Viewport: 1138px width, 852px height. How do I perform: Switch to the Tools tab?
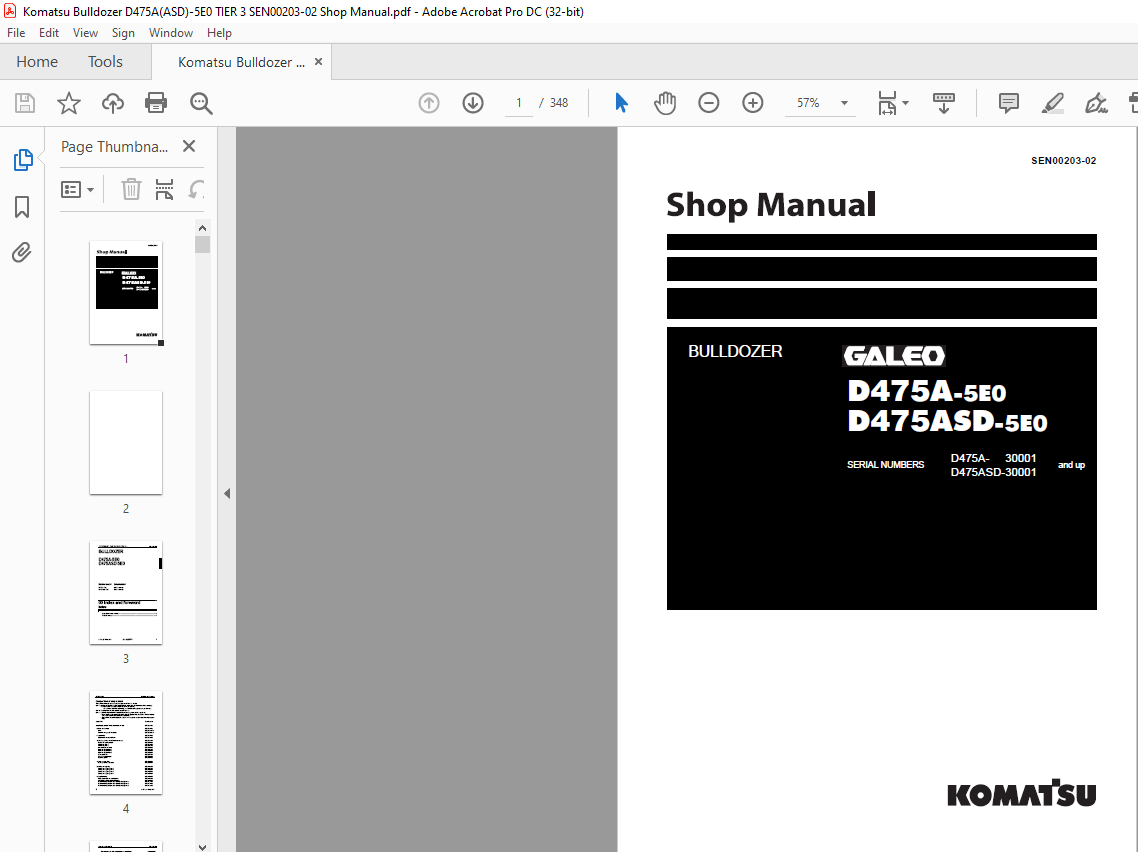click(105, 62)
